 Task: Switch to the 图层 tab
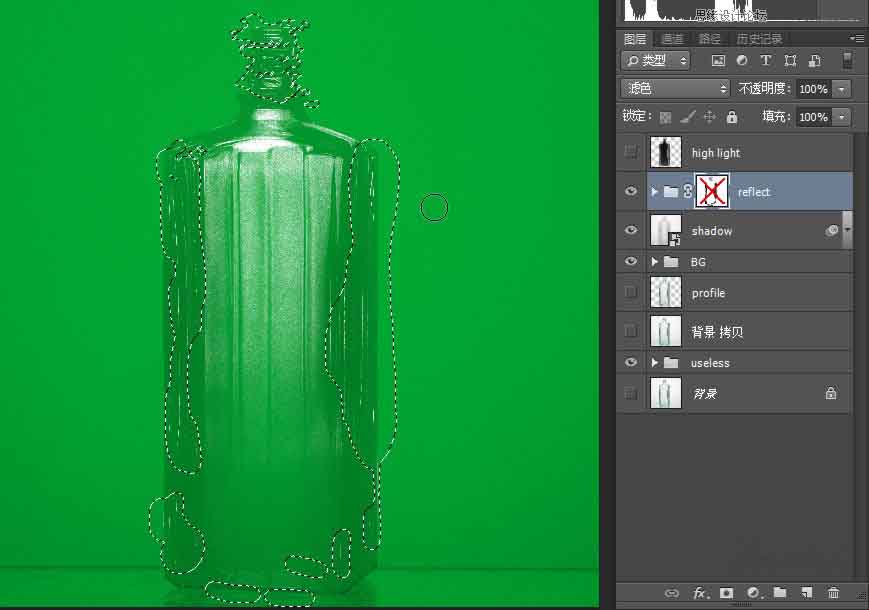[635, 39]
